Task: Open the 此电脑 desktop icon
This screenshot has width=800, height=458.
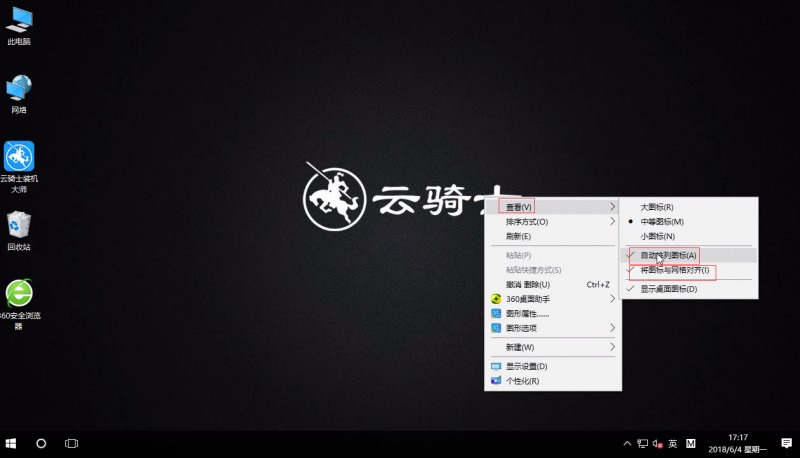Action: coord(19,26)
